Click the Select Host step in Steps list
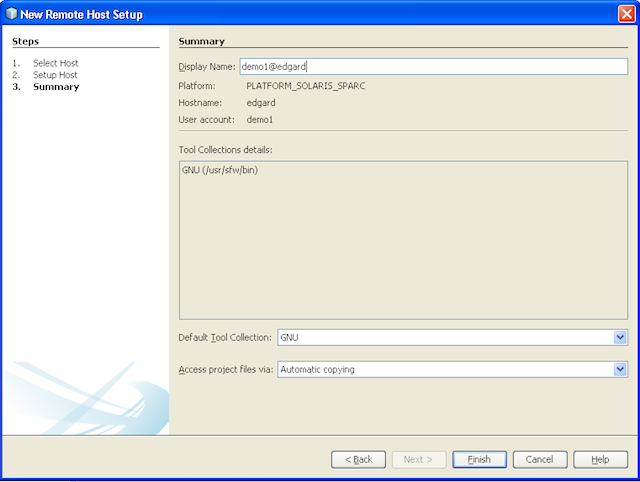 pos(55,63)
